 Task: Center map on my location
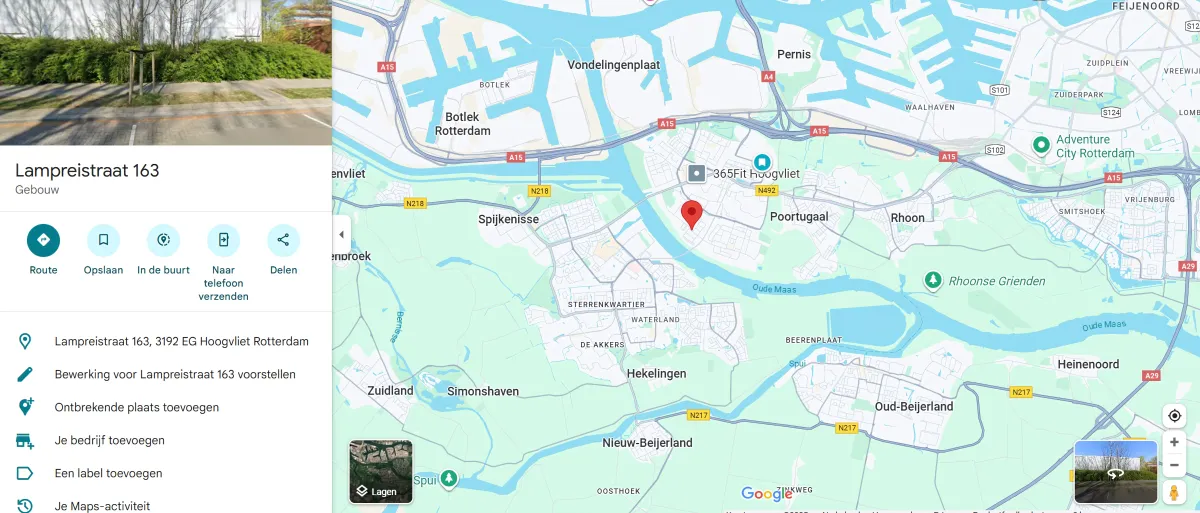coord(1174,415)
